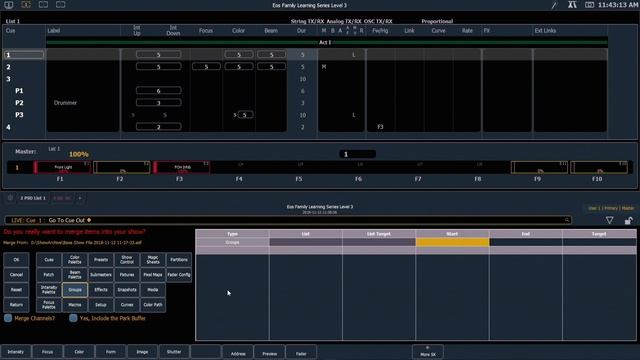
Task: Add a new tab with plus icon
Action: click(x=80, y=198)
